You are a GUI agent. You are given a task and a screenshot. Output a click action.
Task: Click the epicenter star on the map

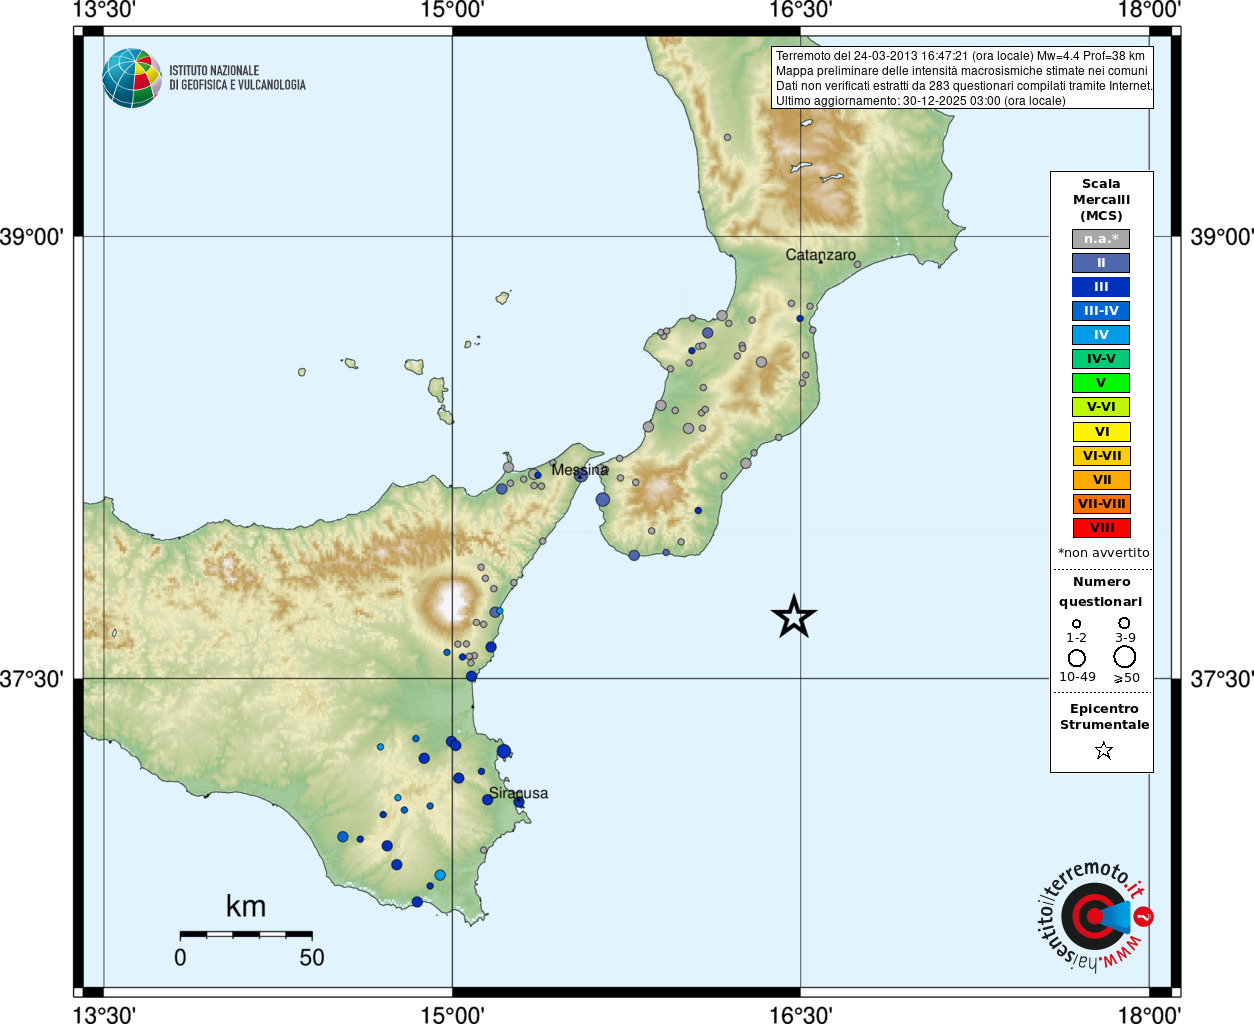794,617
